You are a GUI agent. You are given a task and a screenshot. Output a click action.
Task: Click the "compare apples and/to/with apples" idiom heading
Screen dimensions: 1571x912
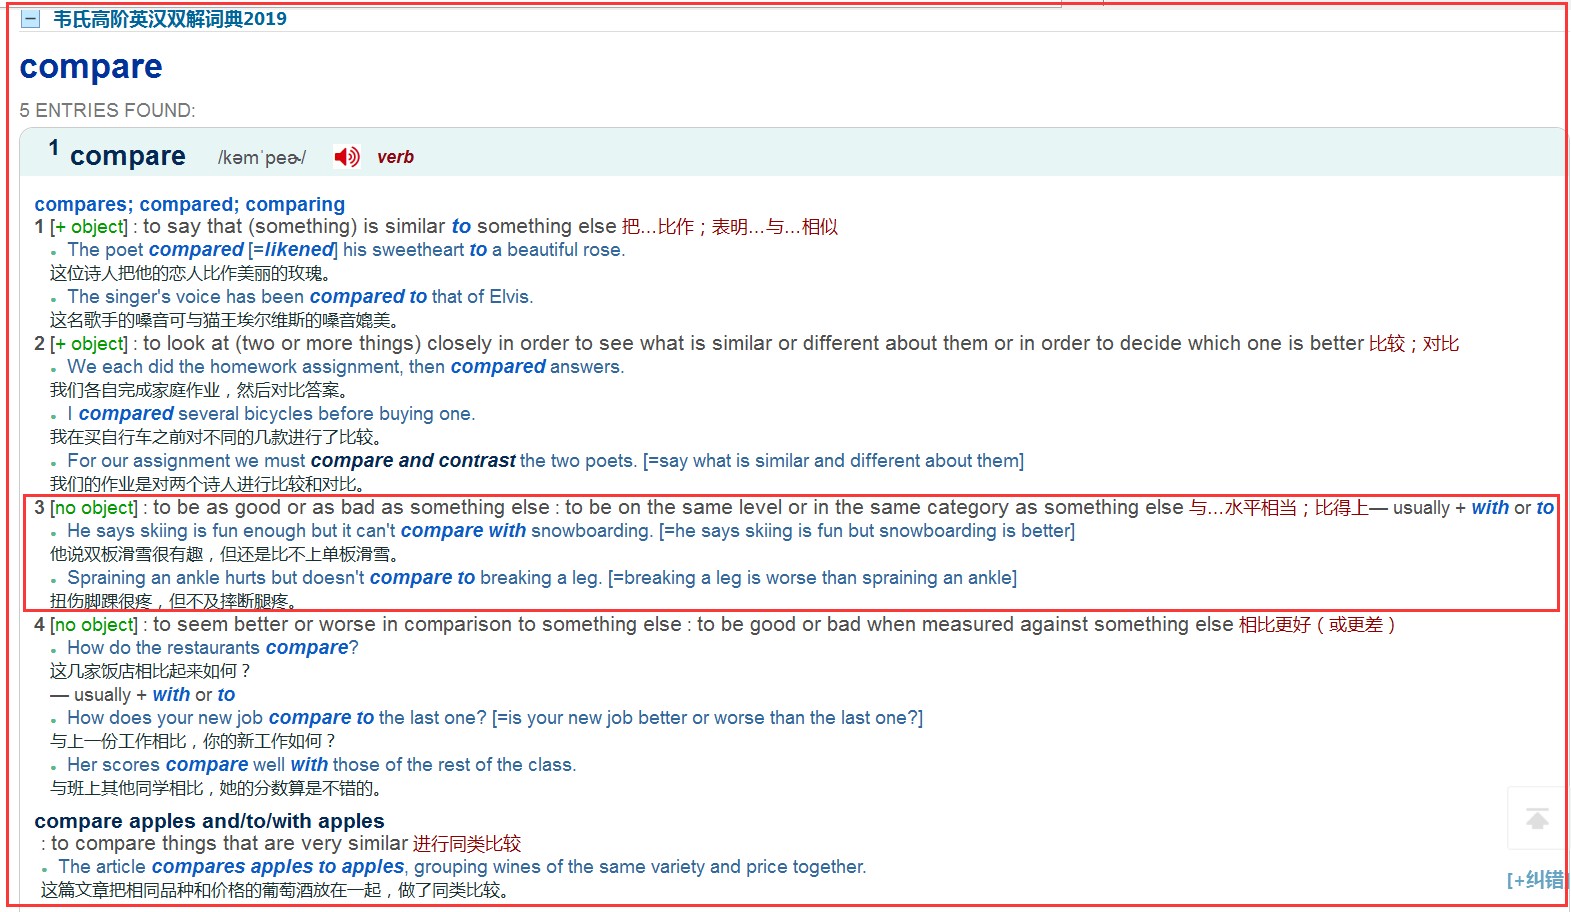[x=209, y=821]
